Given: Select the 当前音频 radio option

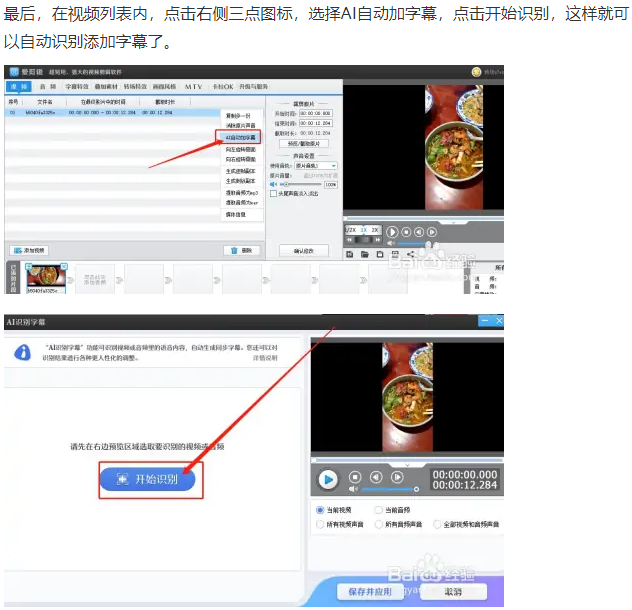Looking at the screenshot, I should pyautogui.click(x=378, y=510).
